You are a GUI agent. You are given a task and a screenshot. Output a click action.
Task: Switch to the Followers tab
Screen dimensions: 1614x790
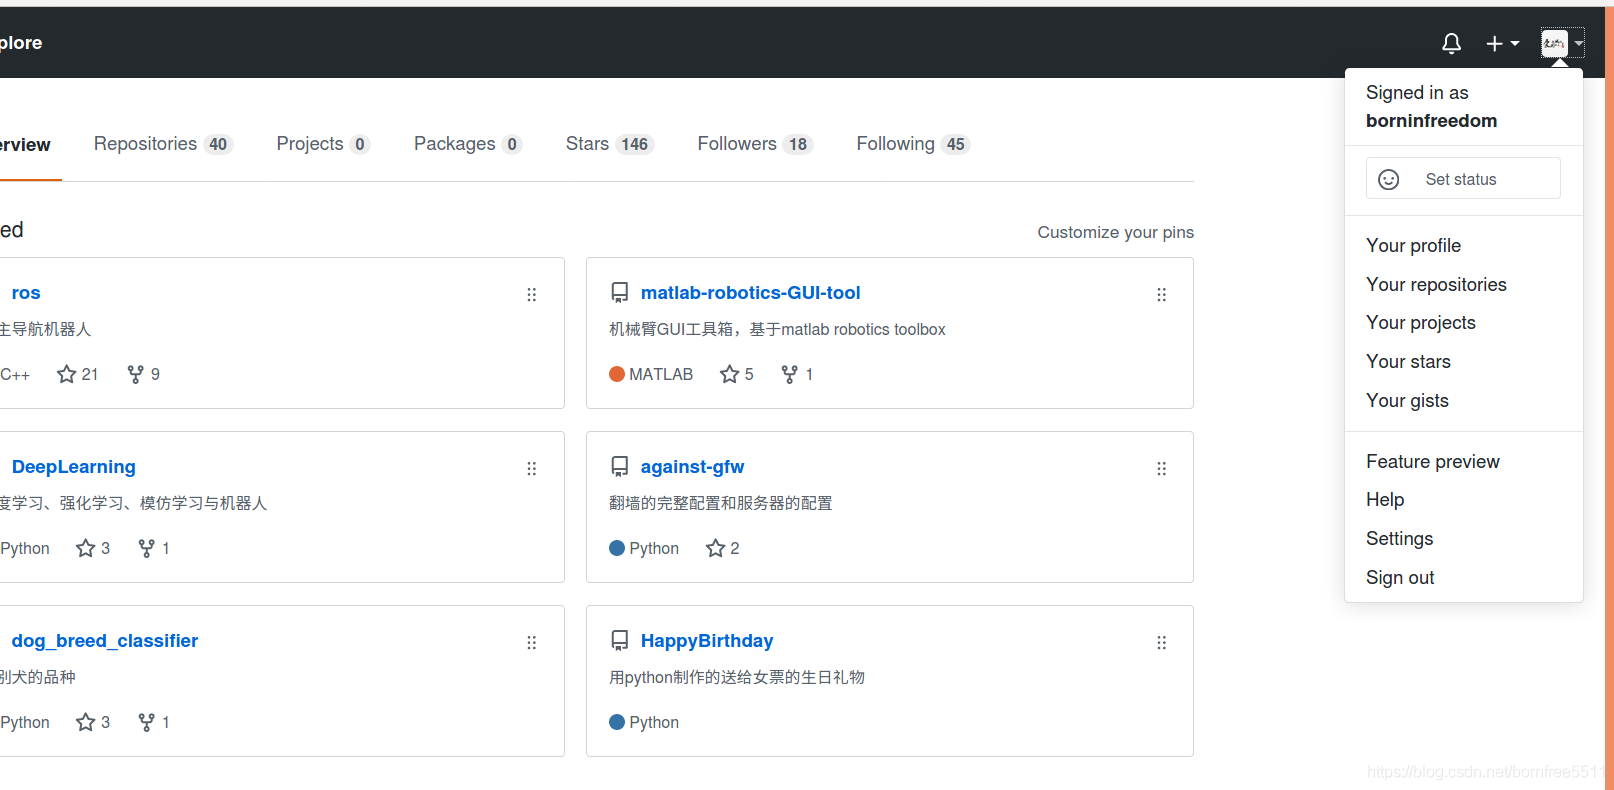point(755,144)
